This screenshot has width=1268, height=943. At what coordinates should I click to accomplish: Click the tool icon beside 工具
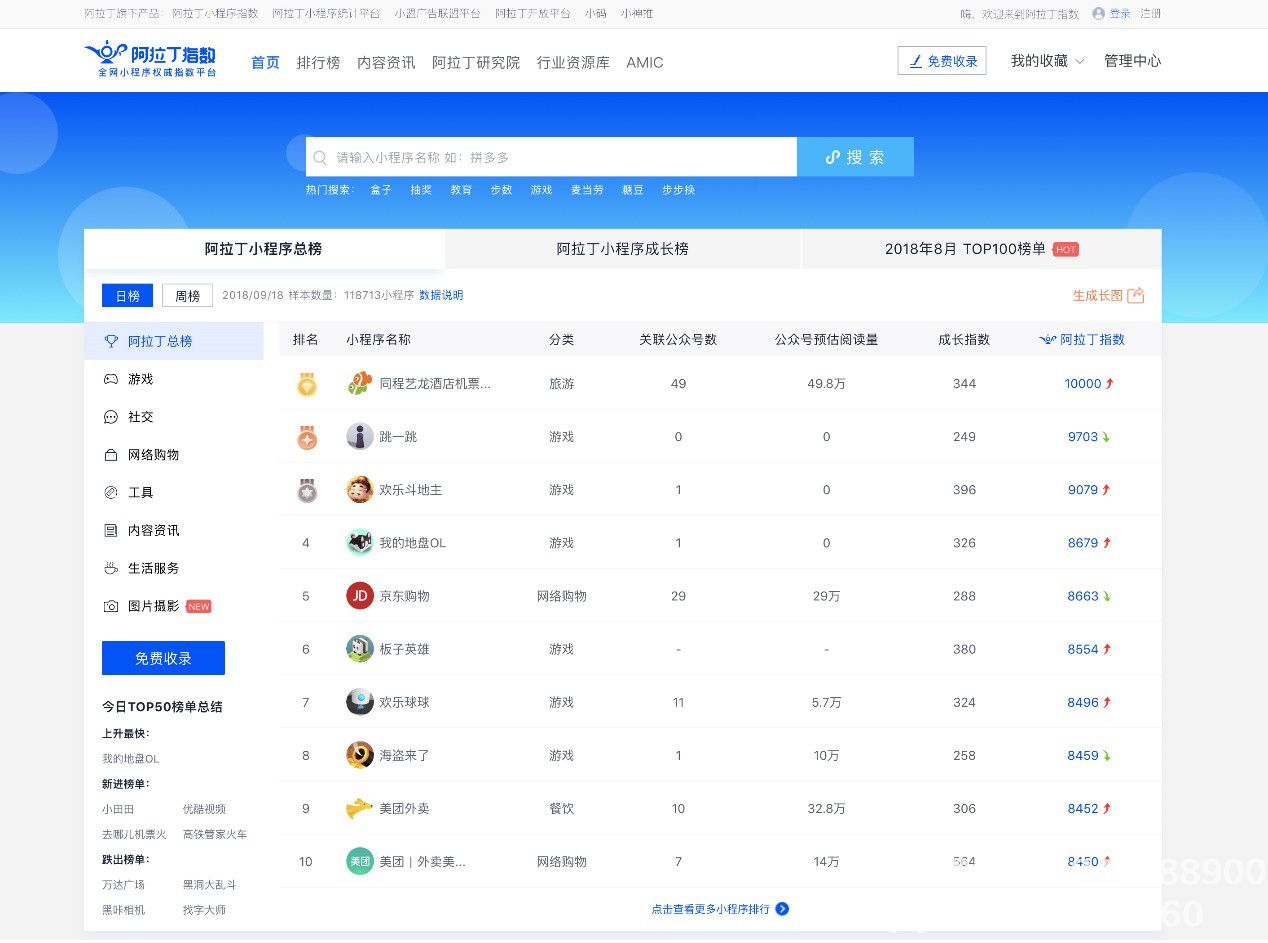click(111, 493)
